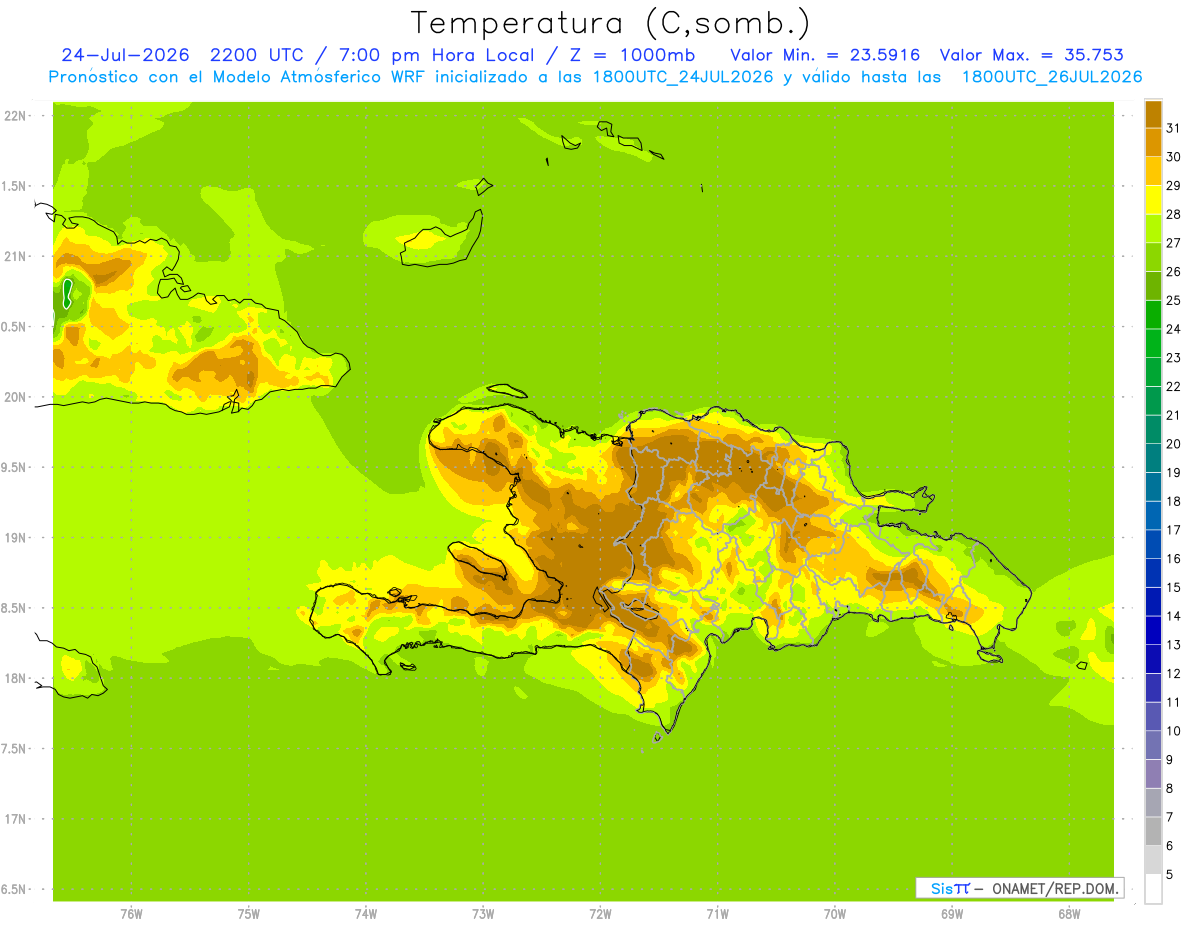Screen dimensions: 1200x927
Task: Click the '1800UTC_26JUL2026' valid-until text
Action: coord(1052,77)
